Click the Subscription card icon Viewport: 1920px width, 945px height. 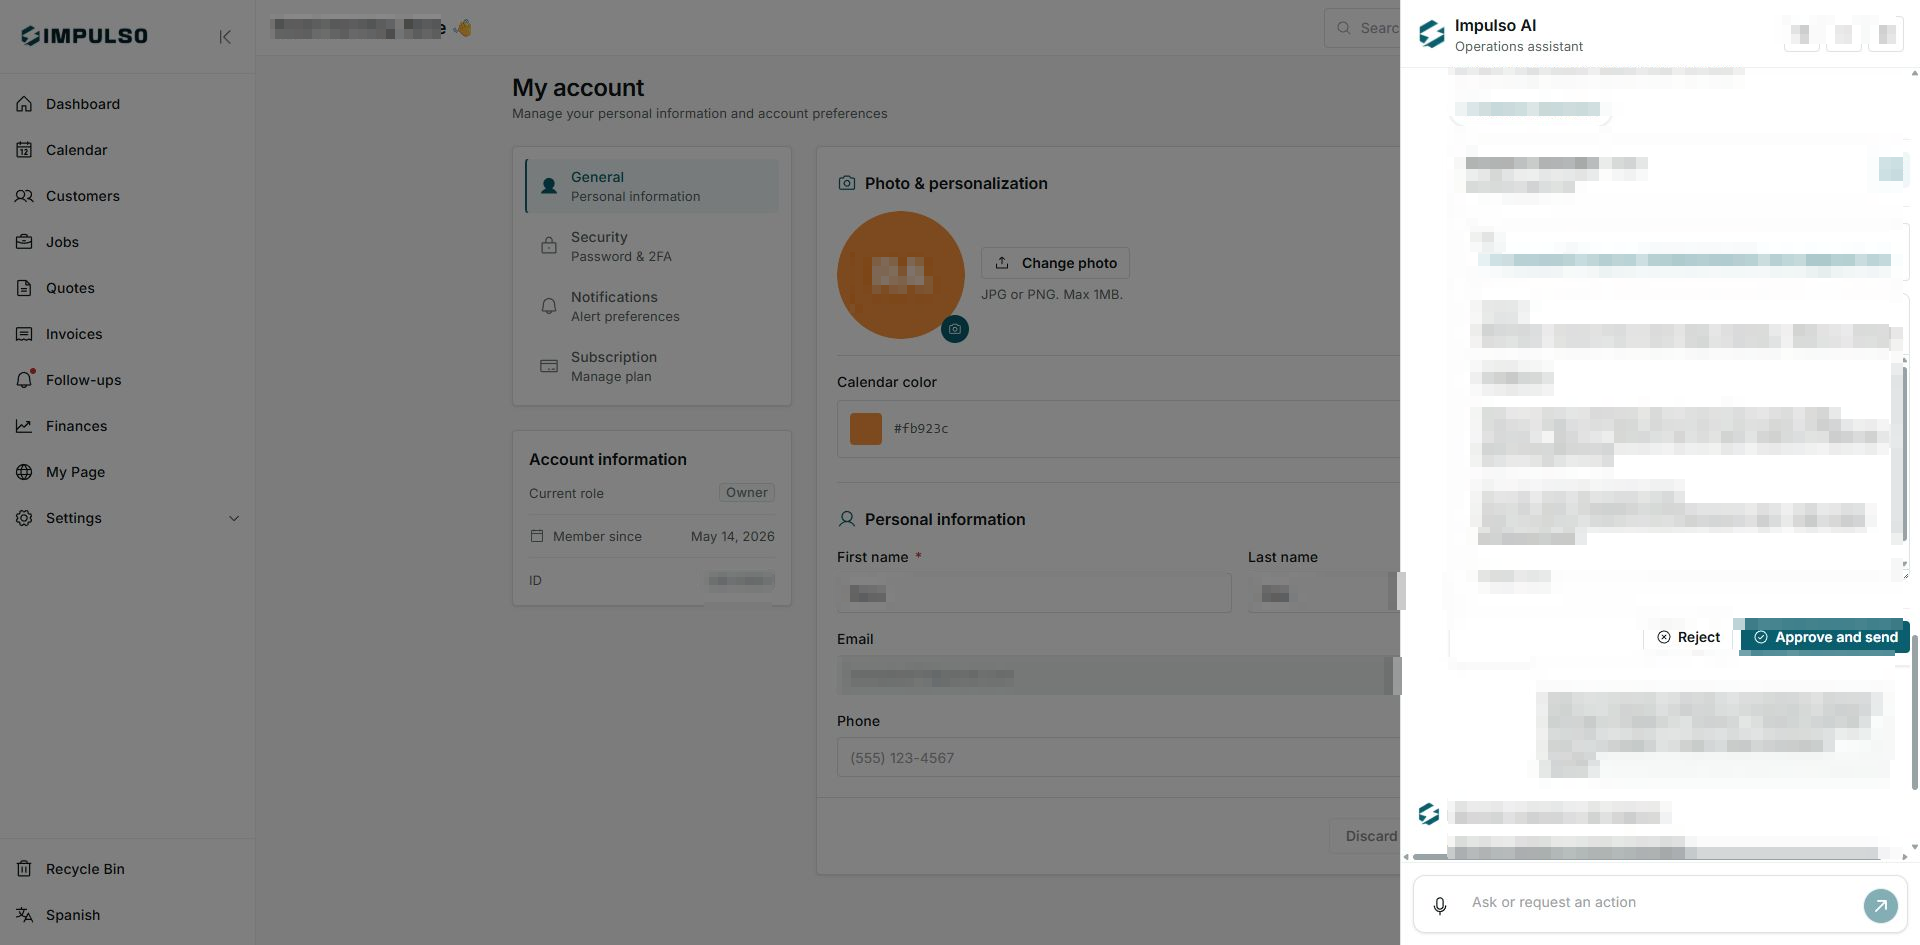click(x=549, y=366)
